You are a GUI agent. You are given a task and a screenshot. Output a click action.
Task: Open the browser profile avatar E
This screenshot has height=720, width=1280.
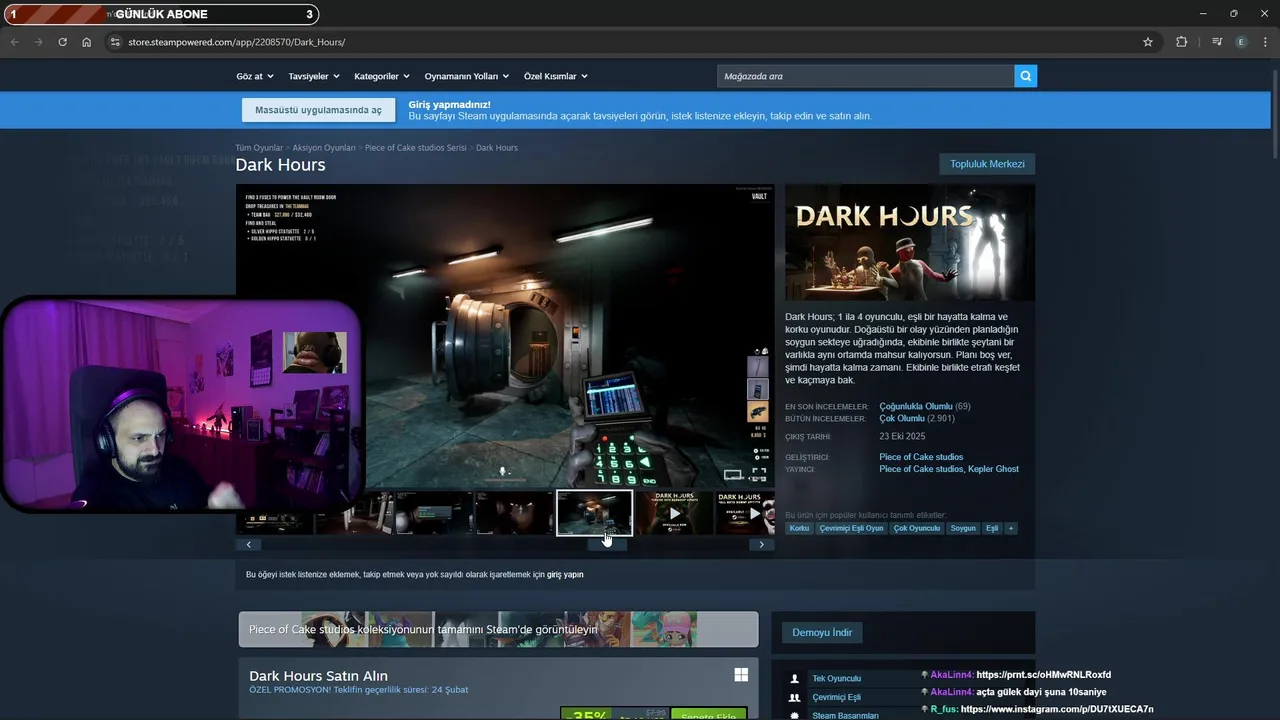click(1242, 42)
